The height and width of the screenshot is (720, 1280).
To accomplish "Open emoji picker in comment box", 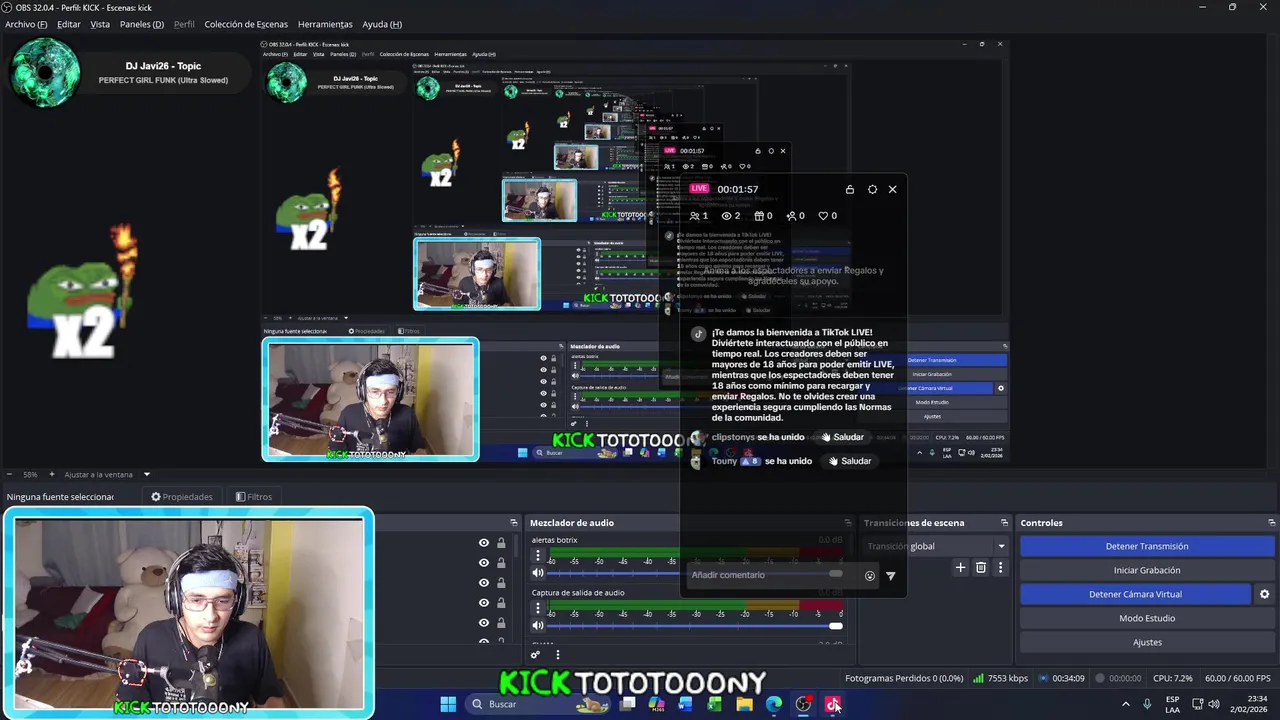I will click(869, 575).
